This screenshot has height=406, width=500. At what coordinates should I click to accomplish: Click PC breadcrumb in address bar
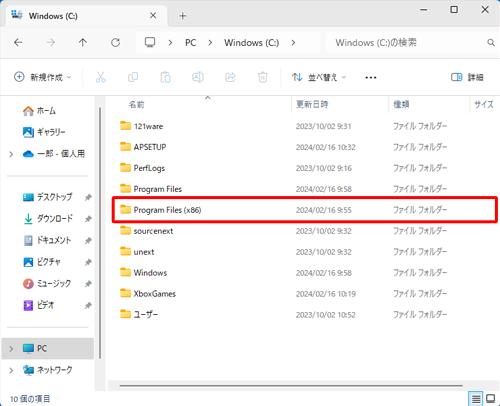[190, 43]
